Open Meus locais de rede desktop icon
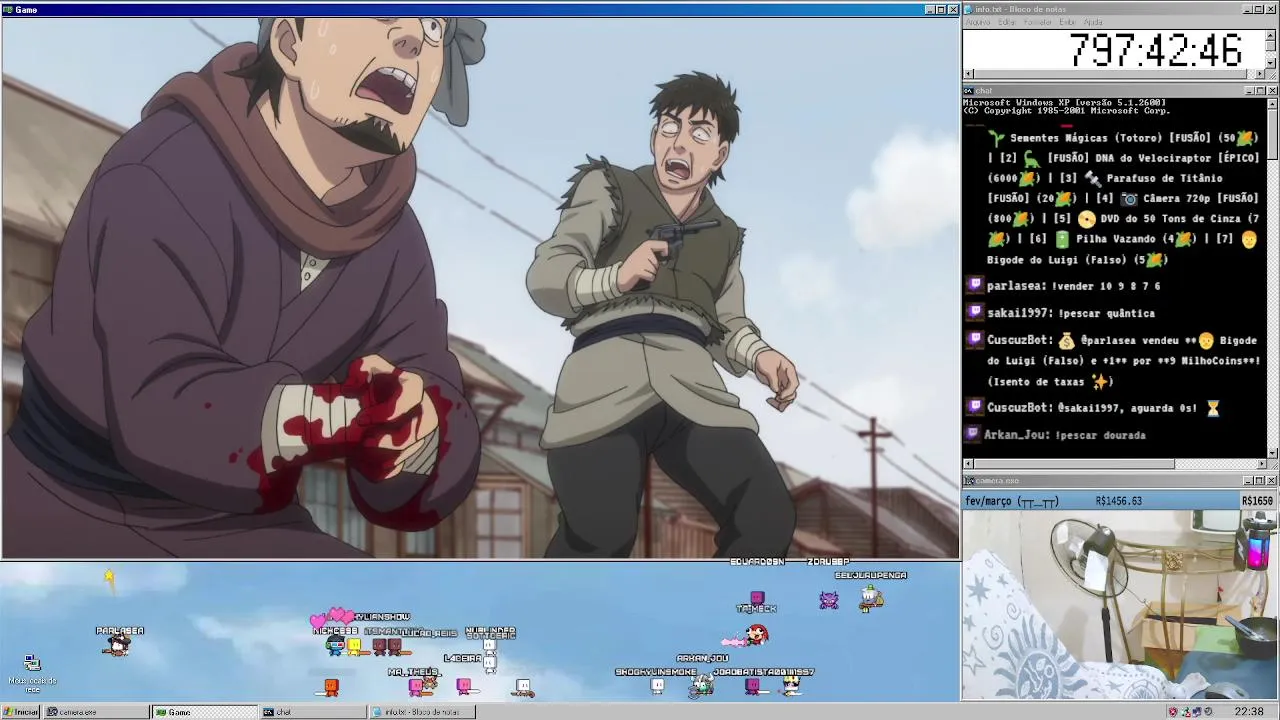This screenshot has height=720, width=1280. pos(32,673)
